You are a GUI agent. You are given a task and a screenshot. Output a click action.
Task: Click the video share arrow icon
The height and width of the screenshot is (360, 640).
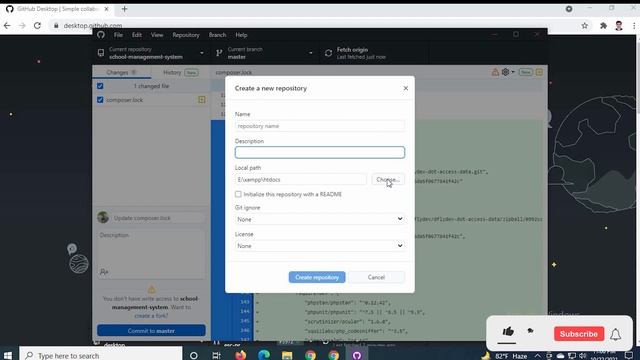[531, 331]
